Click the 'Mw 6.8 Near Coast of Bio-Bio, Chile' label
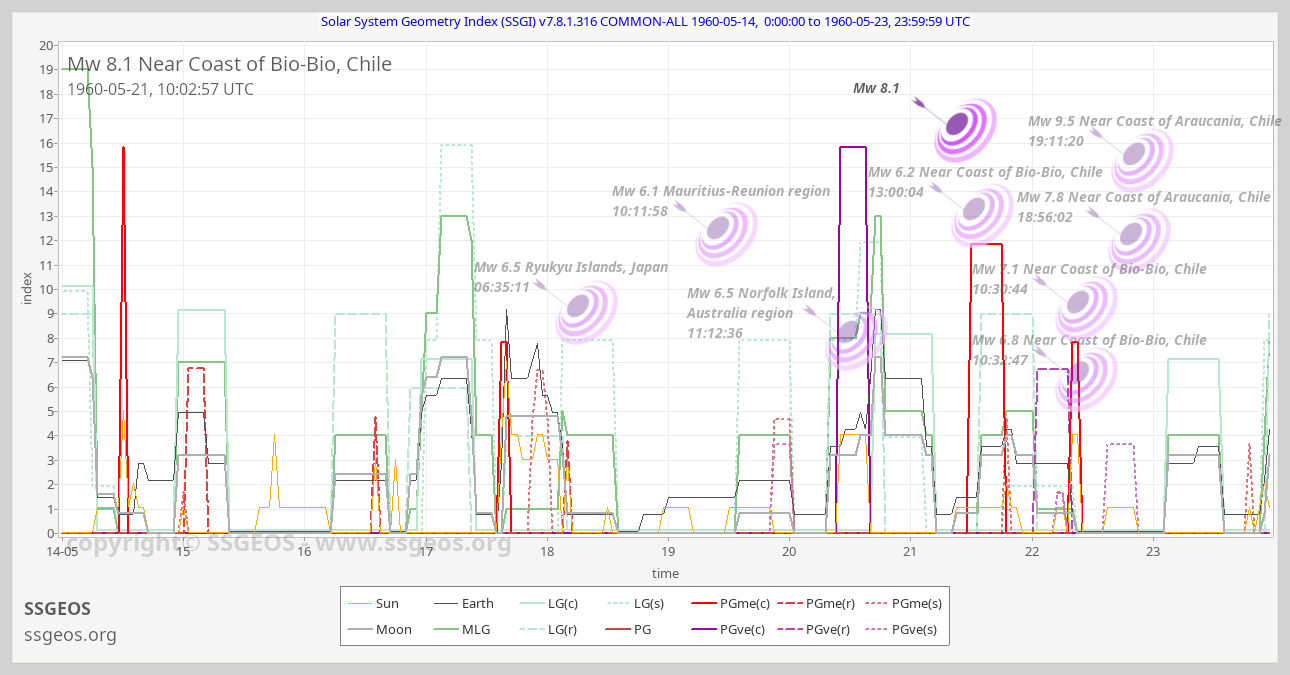 pyautogui.click(x=1089, y=340)
